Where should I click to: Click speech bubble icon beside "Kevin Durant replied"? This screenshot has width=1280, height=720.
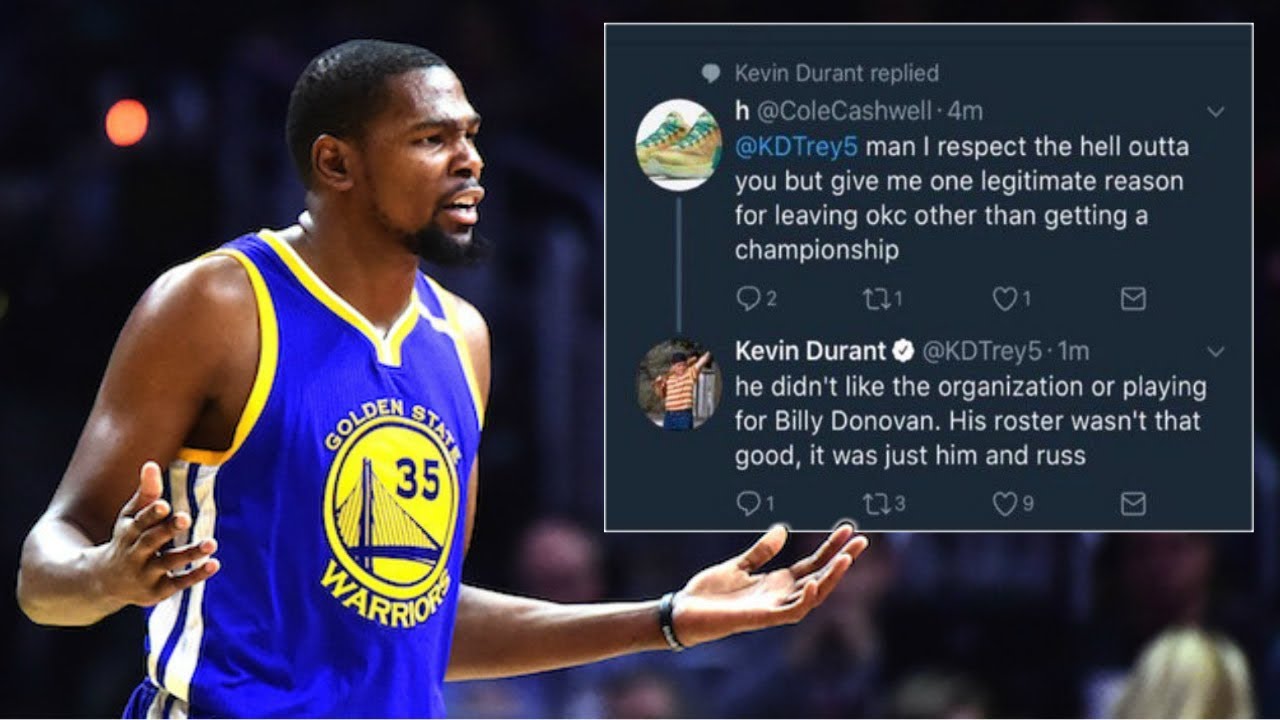(711, 73)
